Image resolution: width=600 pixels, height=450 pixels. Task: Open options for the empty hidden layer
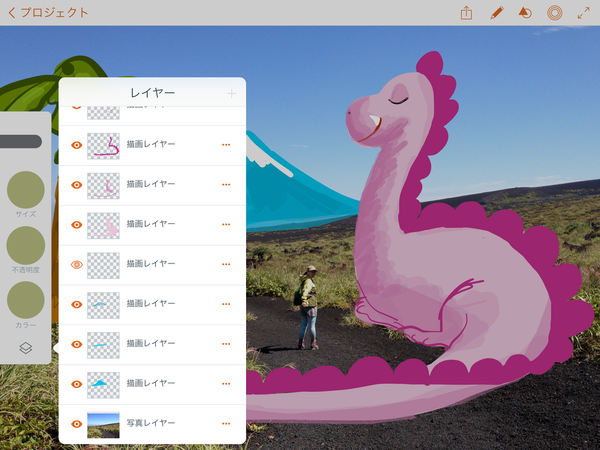pos(226,264)
